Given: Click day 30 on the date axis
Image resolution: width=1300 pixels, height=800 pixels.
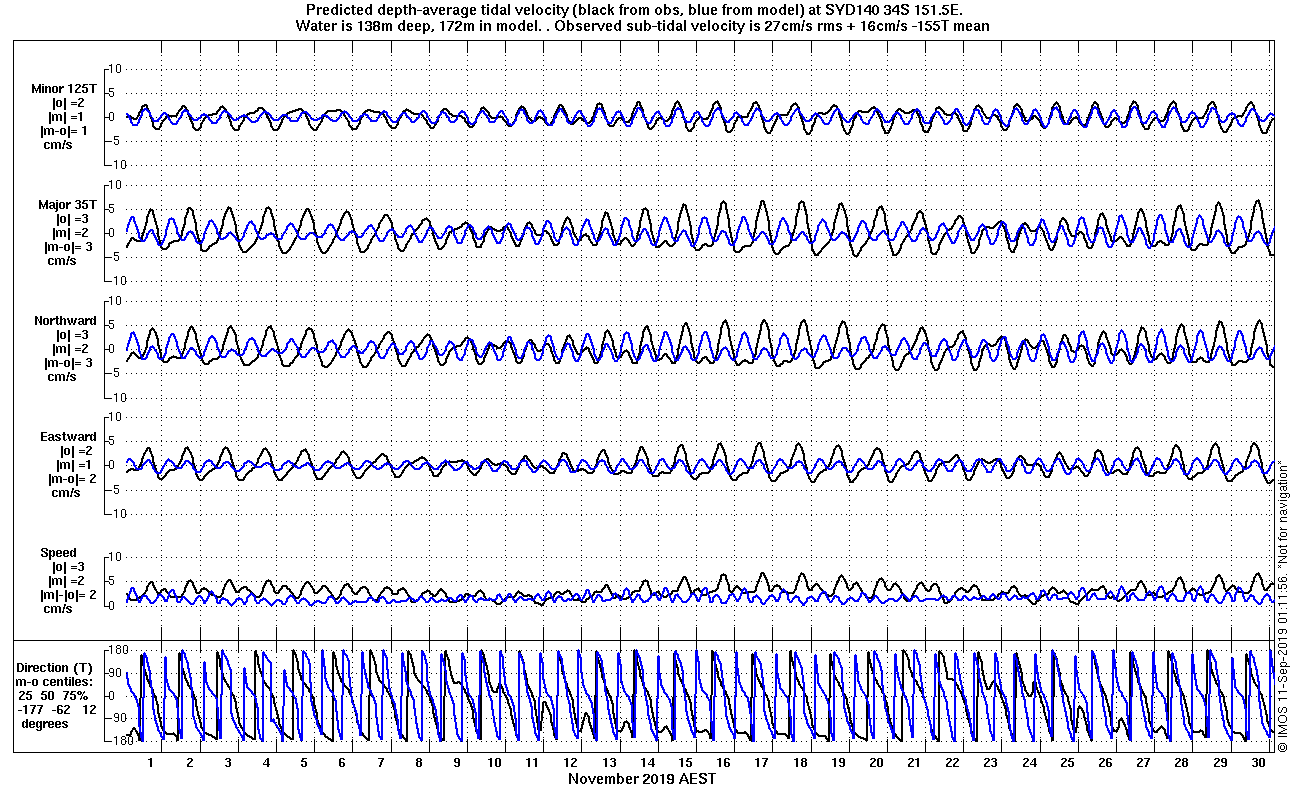Looking at the screenshot, I should (x=1259, y=762).
